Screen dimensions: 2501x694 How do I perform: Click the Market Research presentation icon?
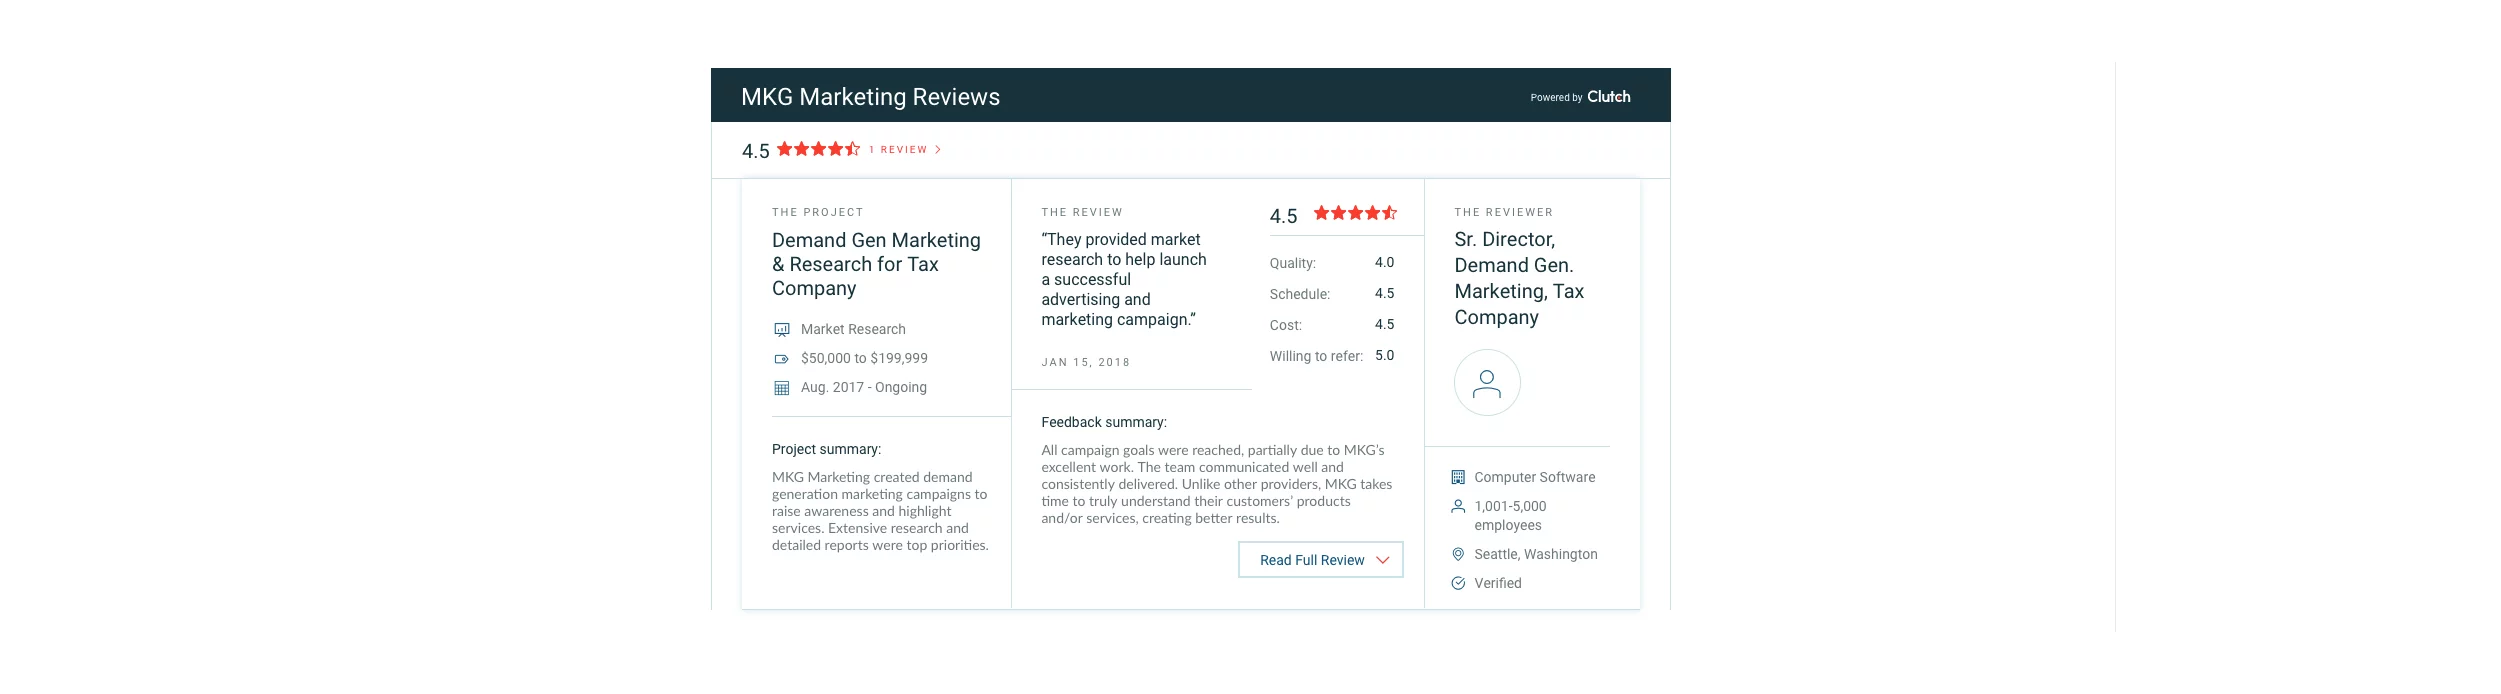(x=782, y=330)
